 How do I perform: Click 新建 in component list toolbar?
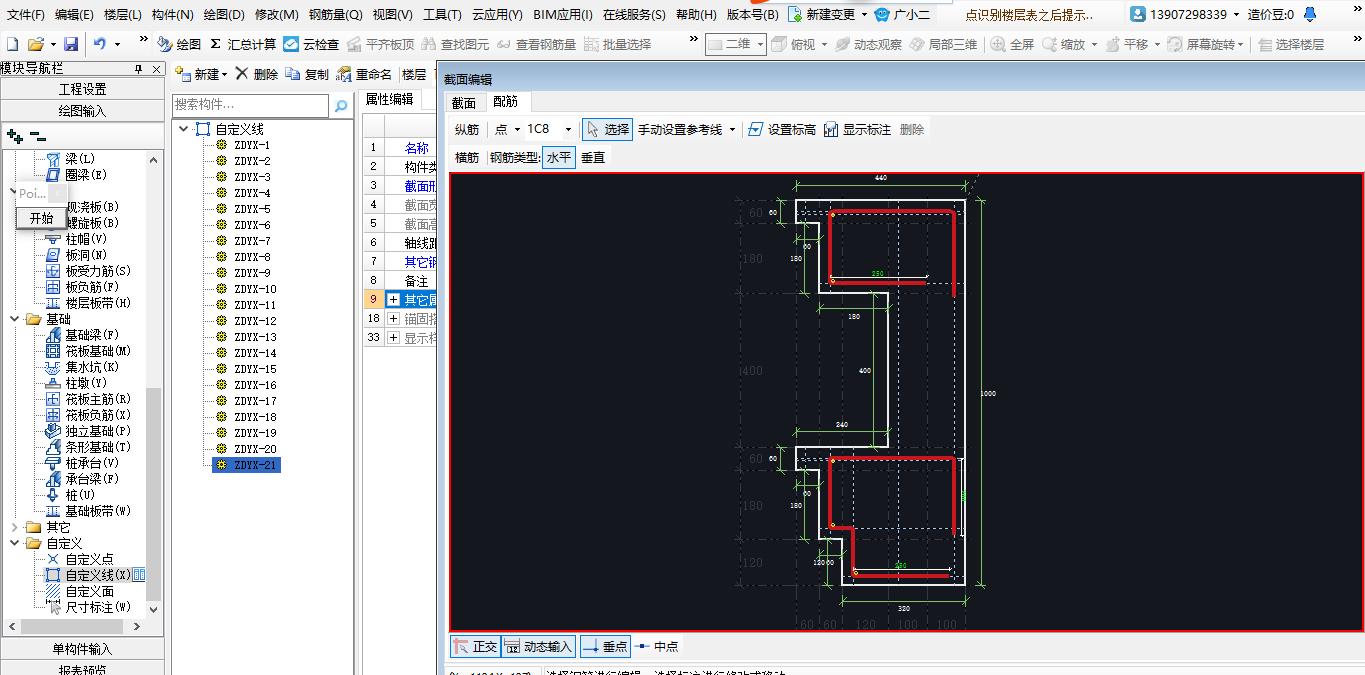201,74
